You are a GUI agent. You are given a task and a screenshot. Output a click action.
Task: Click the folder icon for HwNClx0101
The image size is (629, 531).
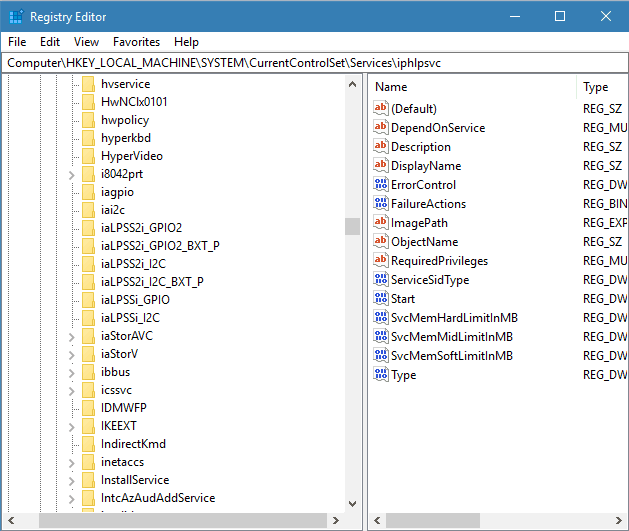point(88,102)
